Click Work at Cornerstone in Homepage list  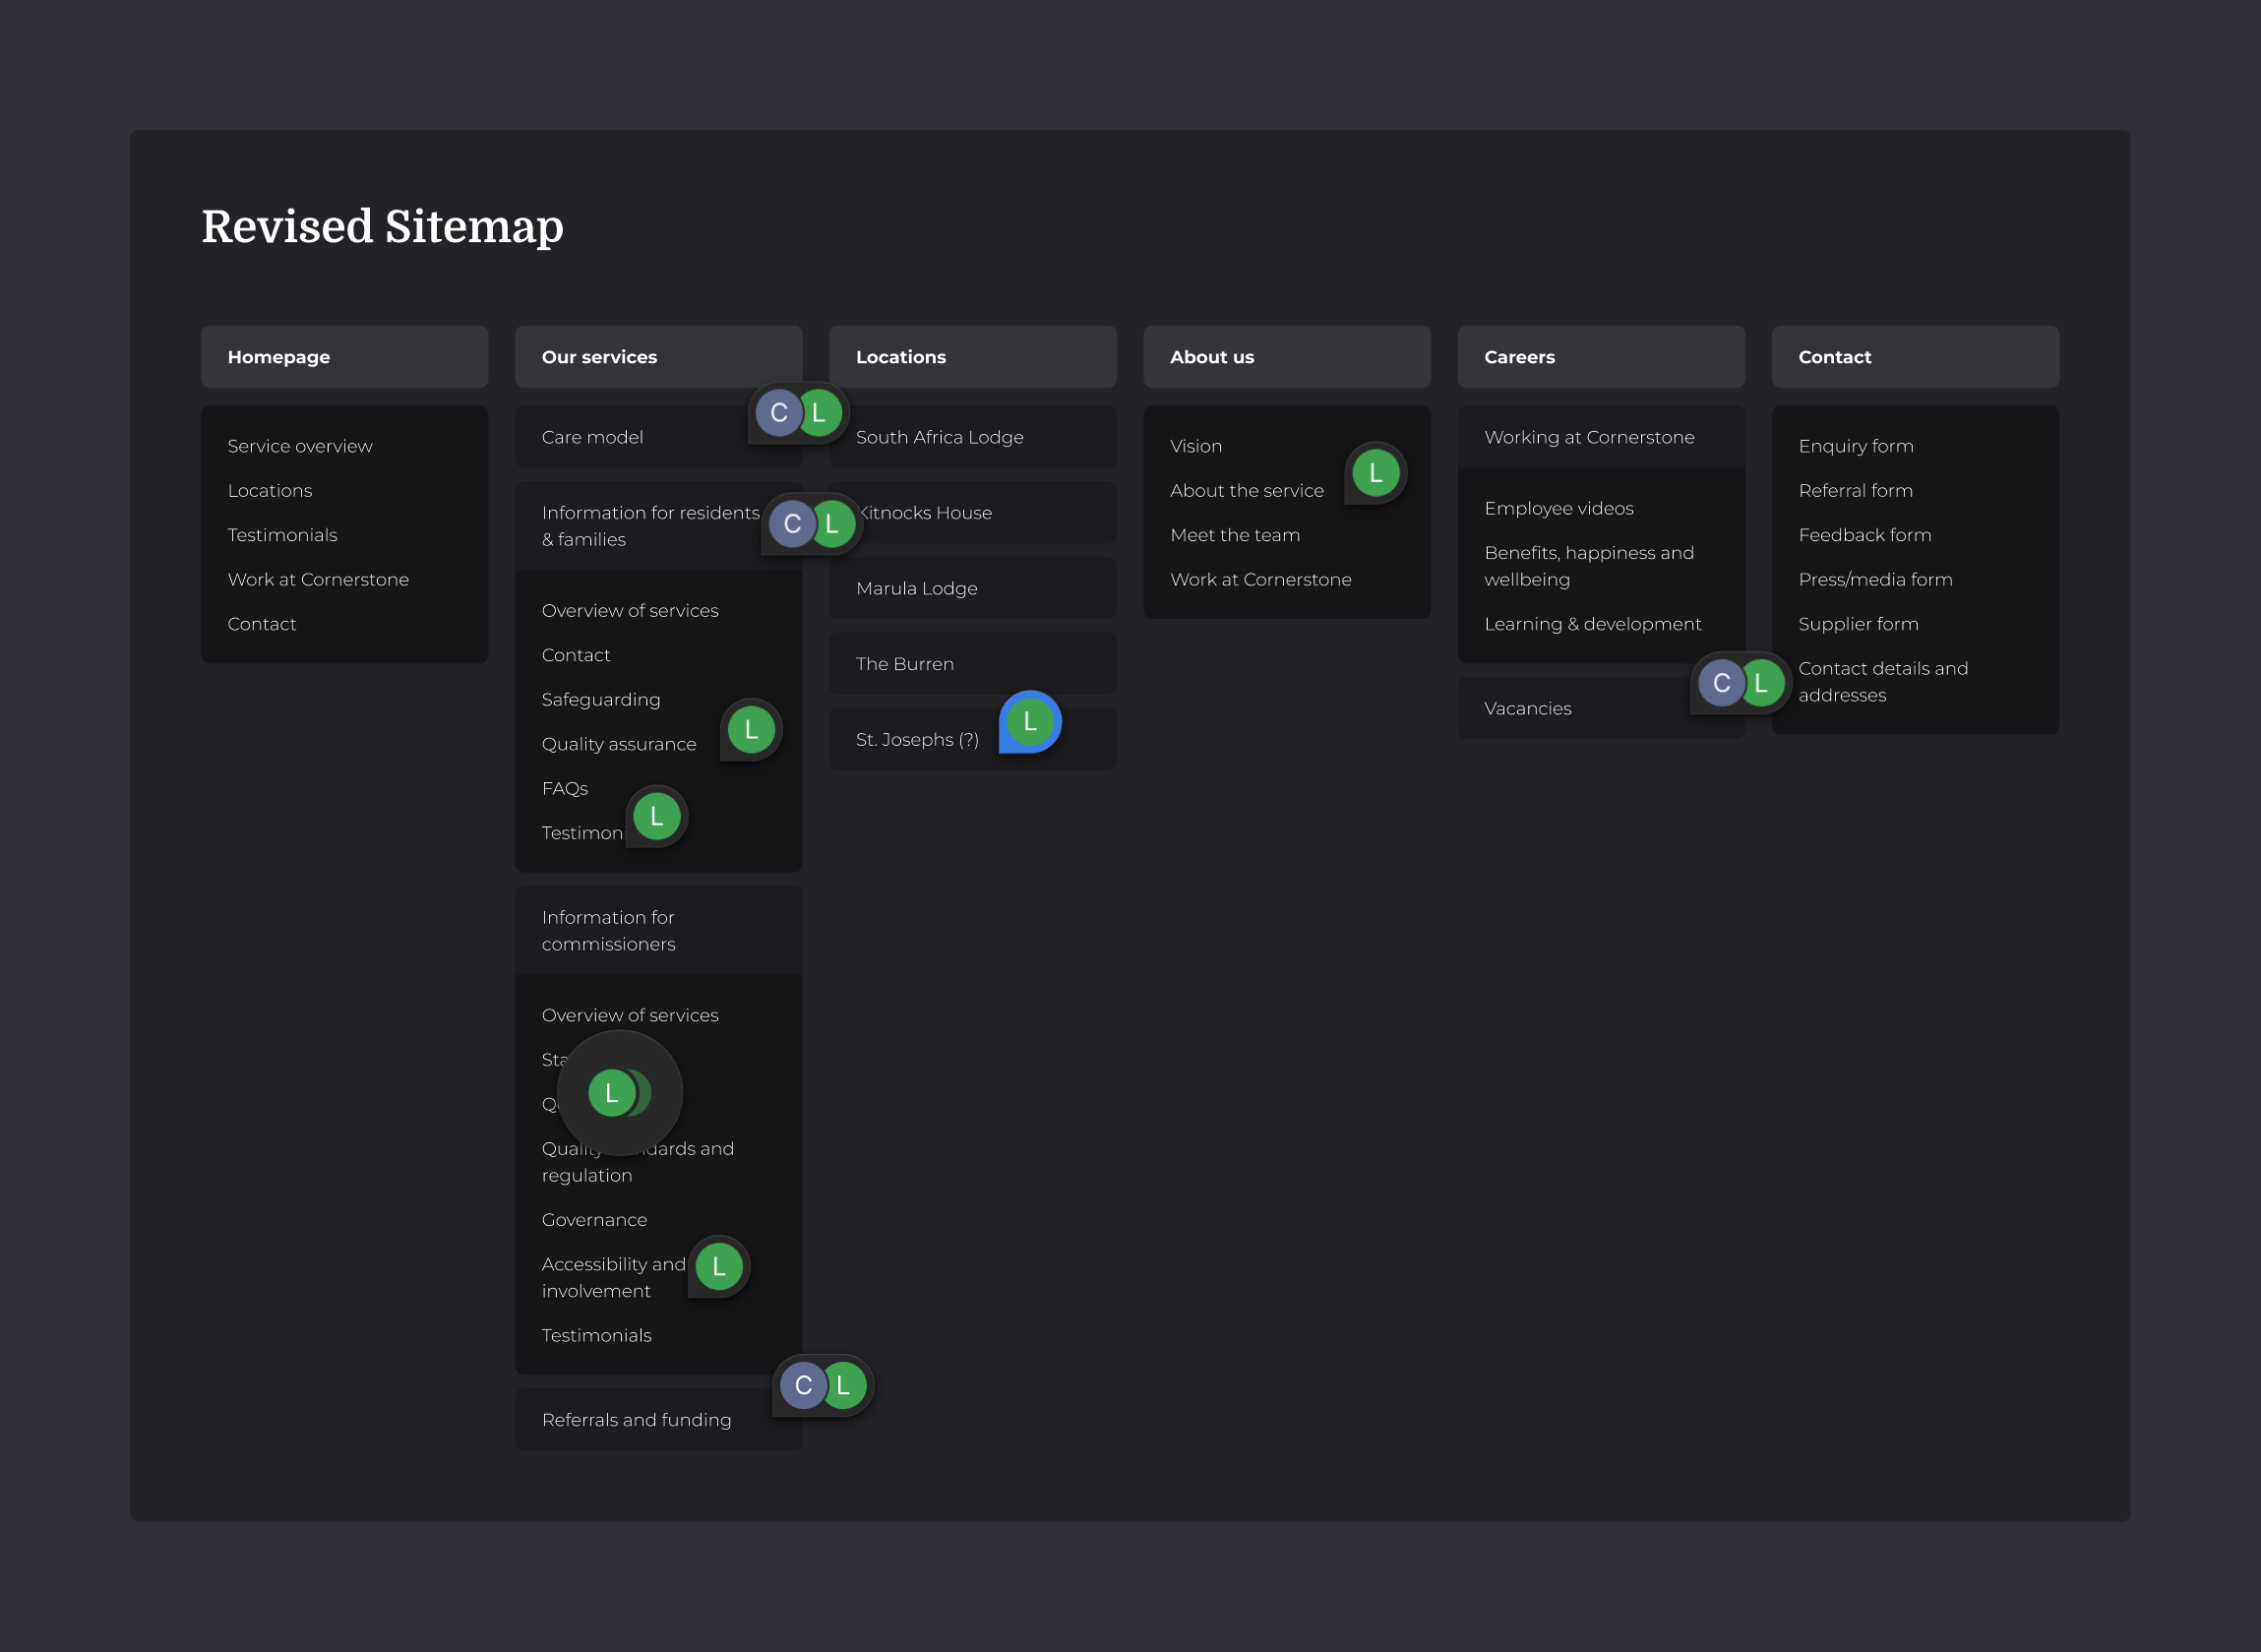[x=318, y=580]
